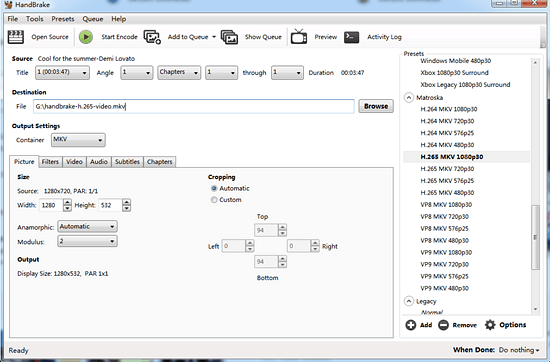Click the Left crop stepper
This screenshot has height=362, width=550.
[249, 246]
